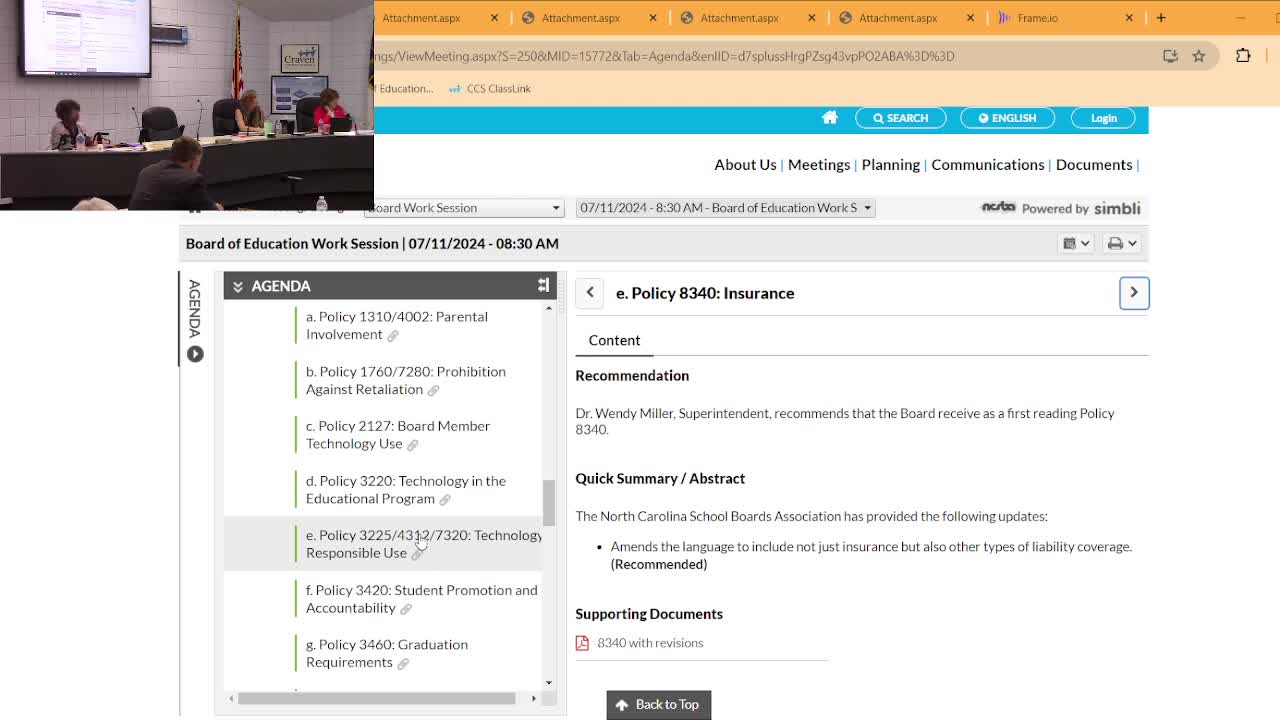This screenshot has width=1280, height=720.
Task: Open the meeting date dropdown
Action: coord(725,208)
